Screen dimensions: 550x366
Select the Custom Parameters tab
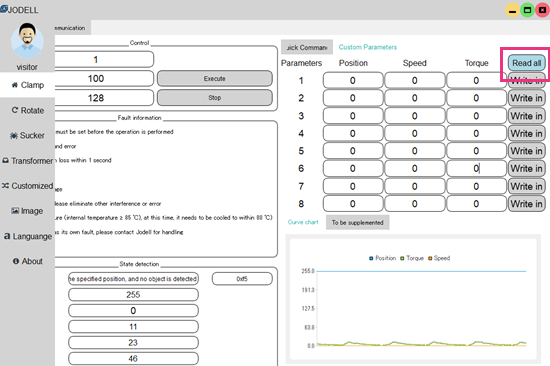click(x=368, y=47)
